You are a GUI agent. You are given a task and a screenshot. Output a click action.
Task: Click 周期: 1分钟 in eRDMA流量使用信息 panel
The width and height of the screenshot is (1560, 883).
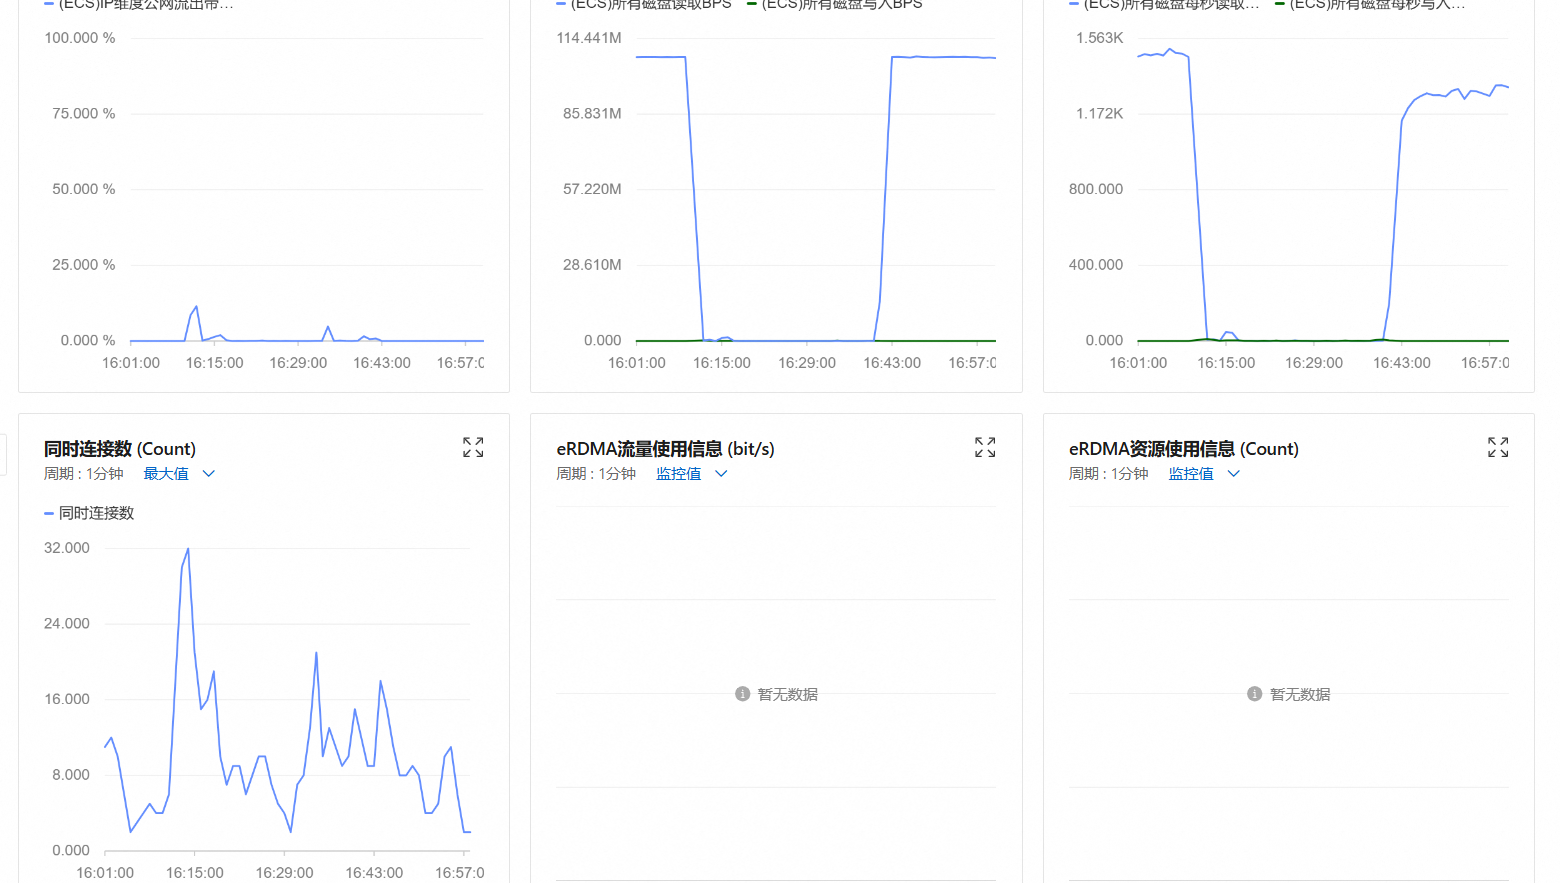click(x=596, y=474)
